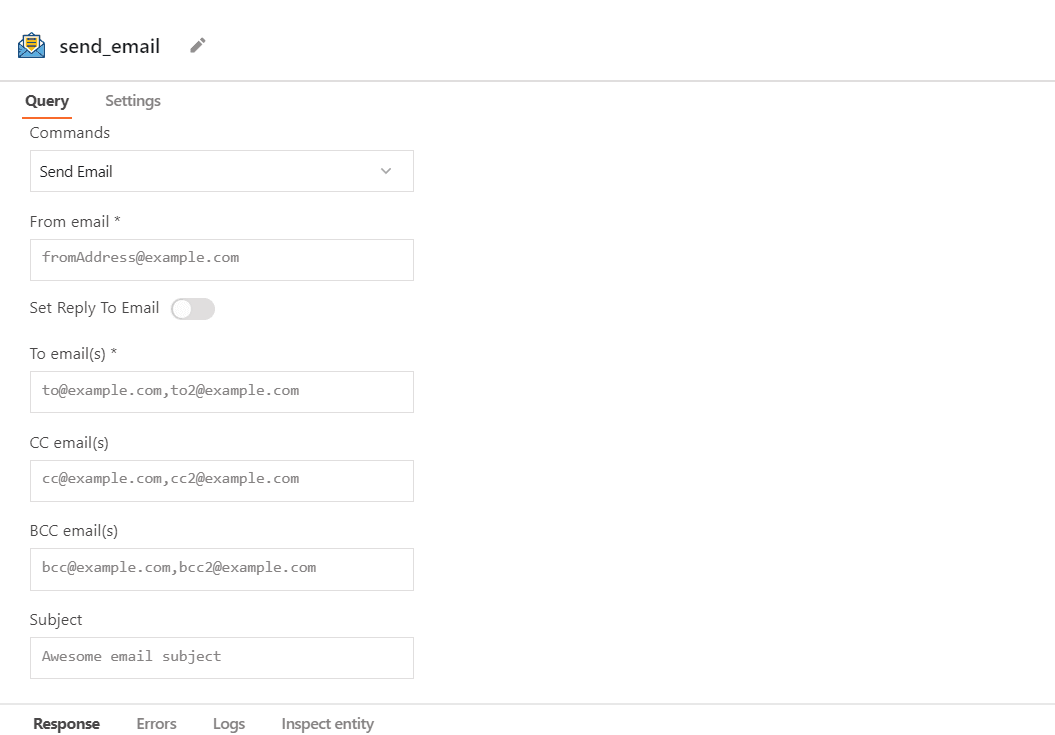This screenshot has height=735, width=1055.
Task: Focus the From email input field
Action: click(x=221, y=259)
